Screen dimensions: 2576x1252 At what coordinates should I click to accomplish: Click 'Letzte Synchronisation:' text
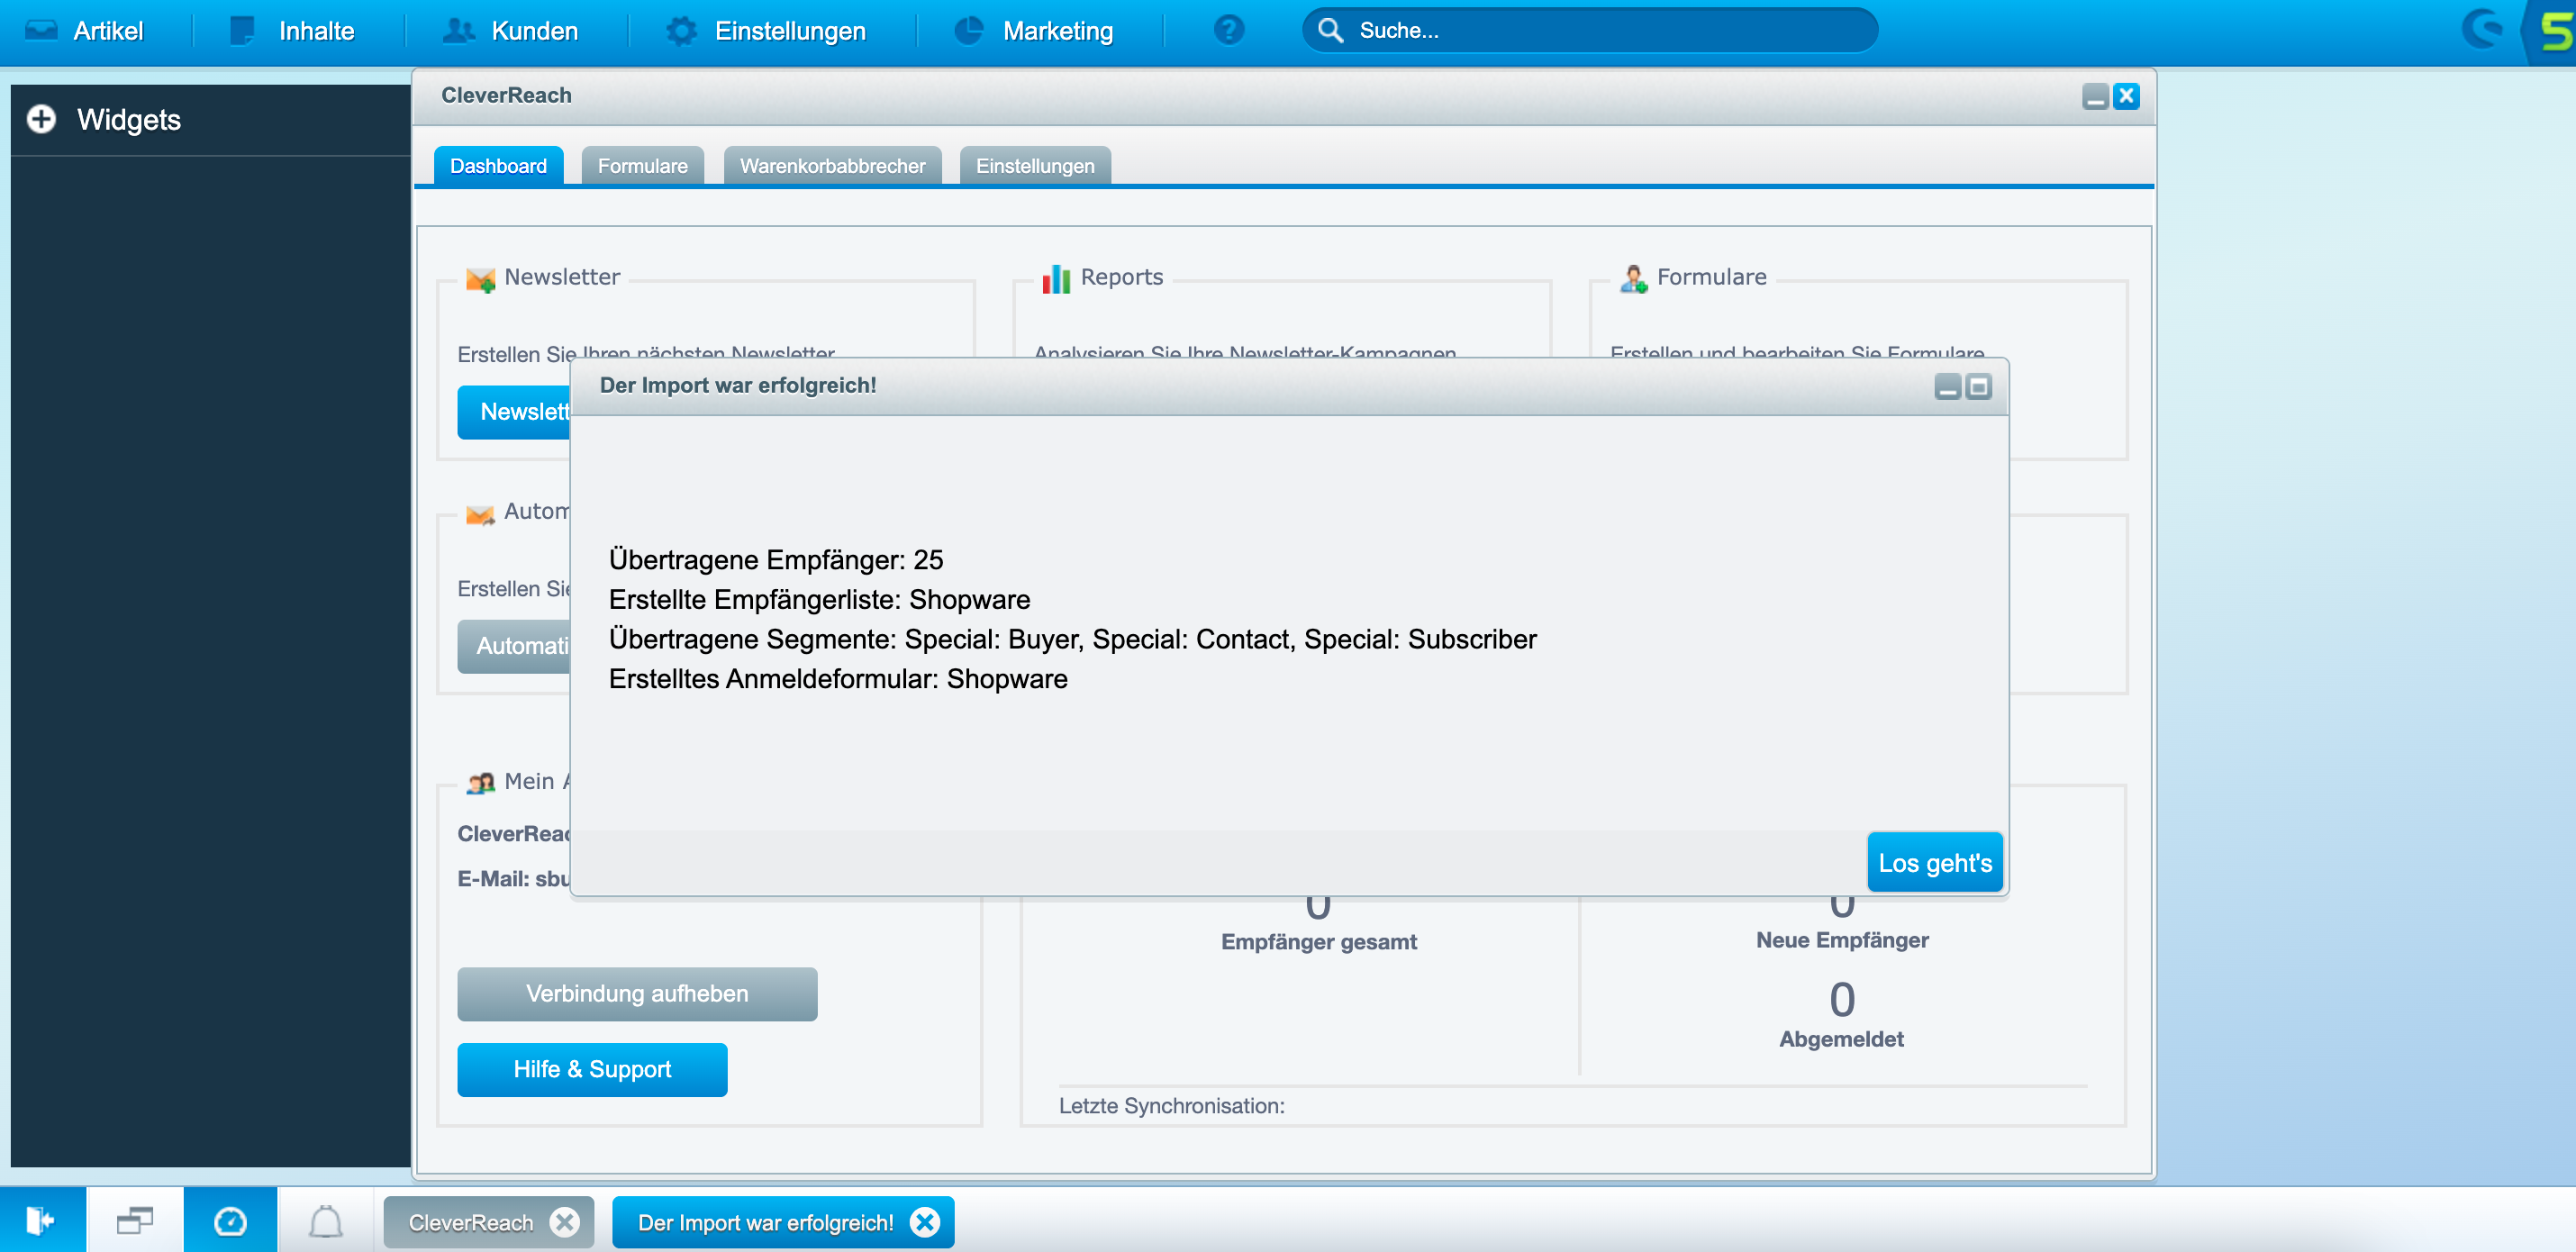click(x=1171, y=1105)
